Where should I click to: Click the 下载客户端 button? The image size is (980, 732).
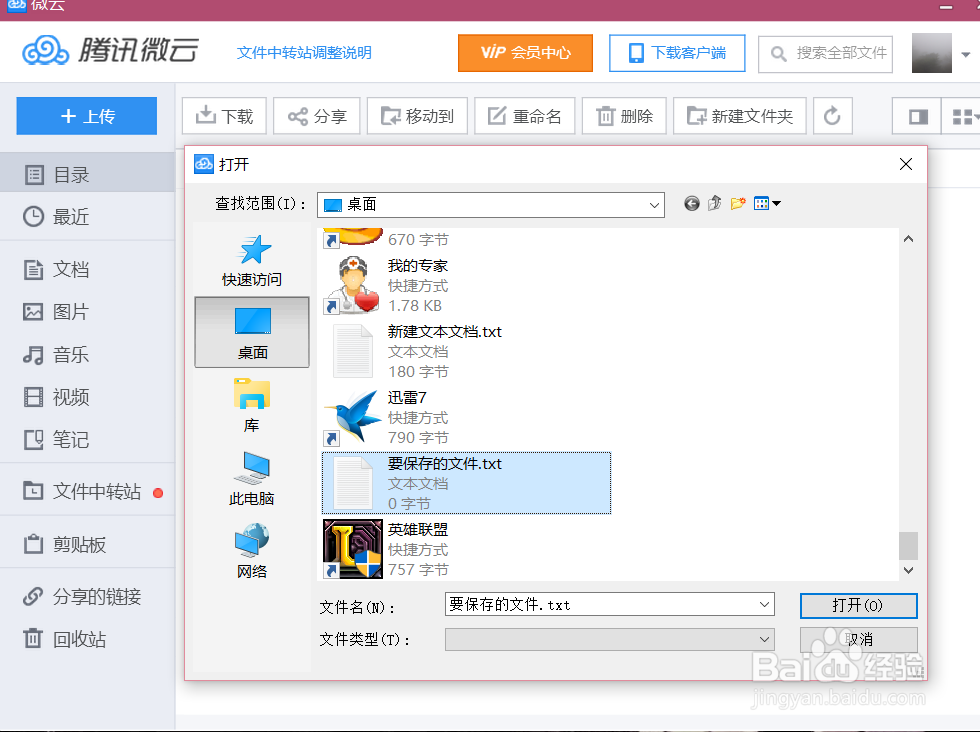pyautogui.click(x=677, y=53)
